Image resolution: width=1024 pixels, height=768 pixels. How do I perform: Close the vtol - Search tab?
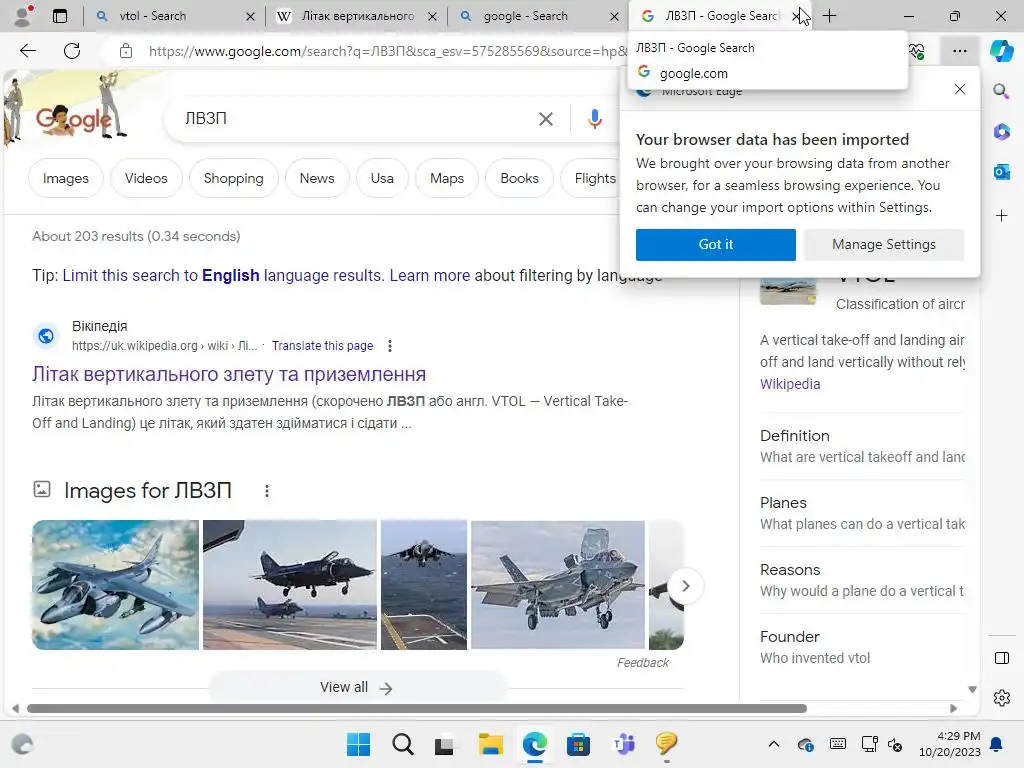[250, 16]
